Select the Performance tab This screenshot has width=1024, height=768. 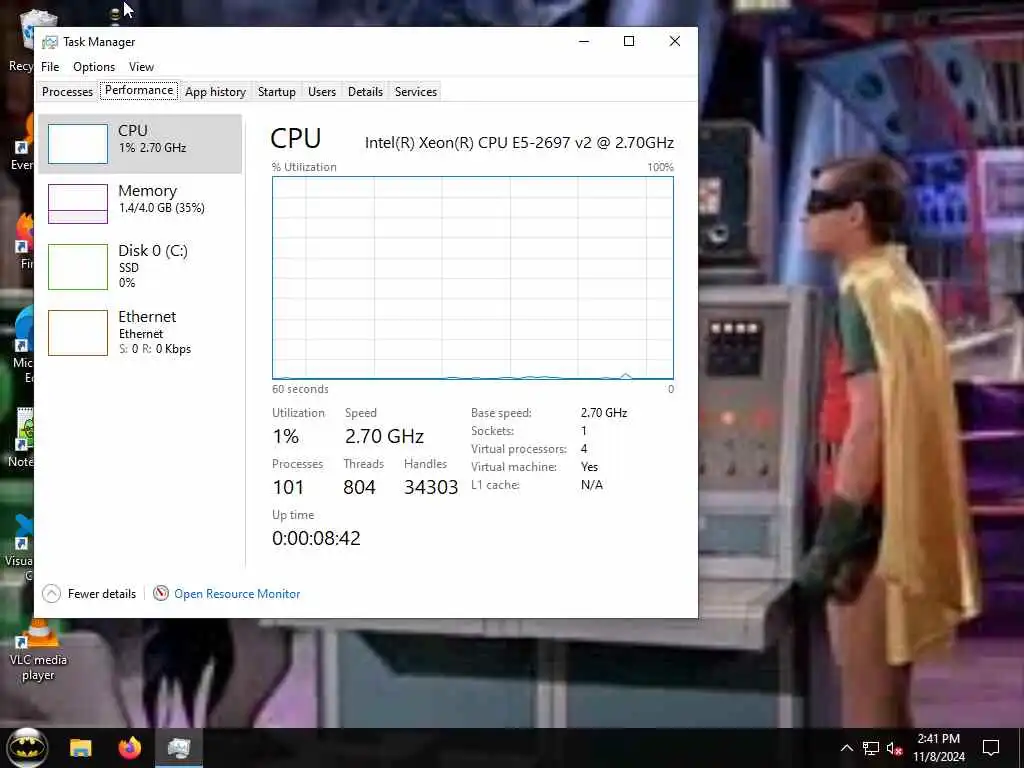[x=139, y=90]
